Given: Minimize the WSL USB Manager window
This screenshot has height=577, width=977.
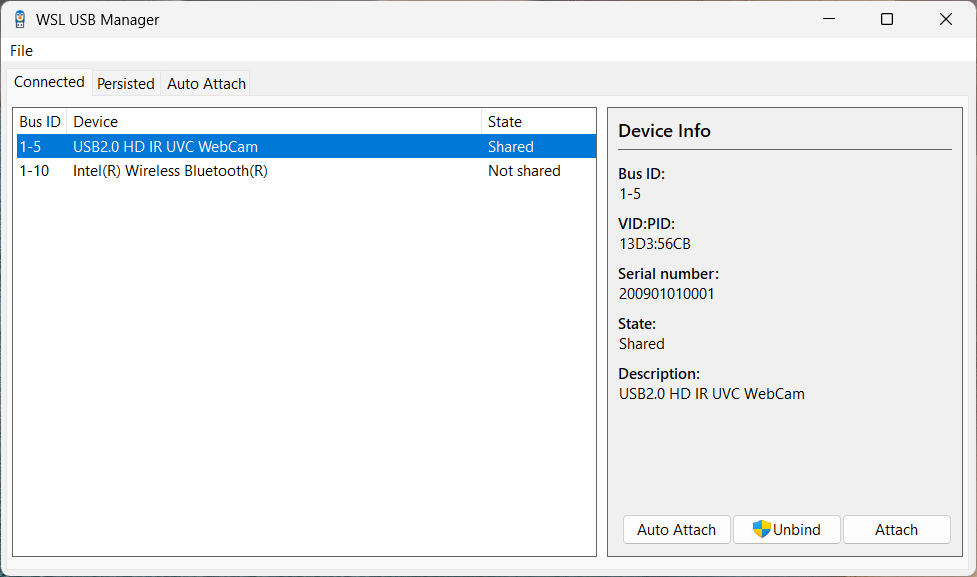Looking at the screenshot, I should point(828,19).
